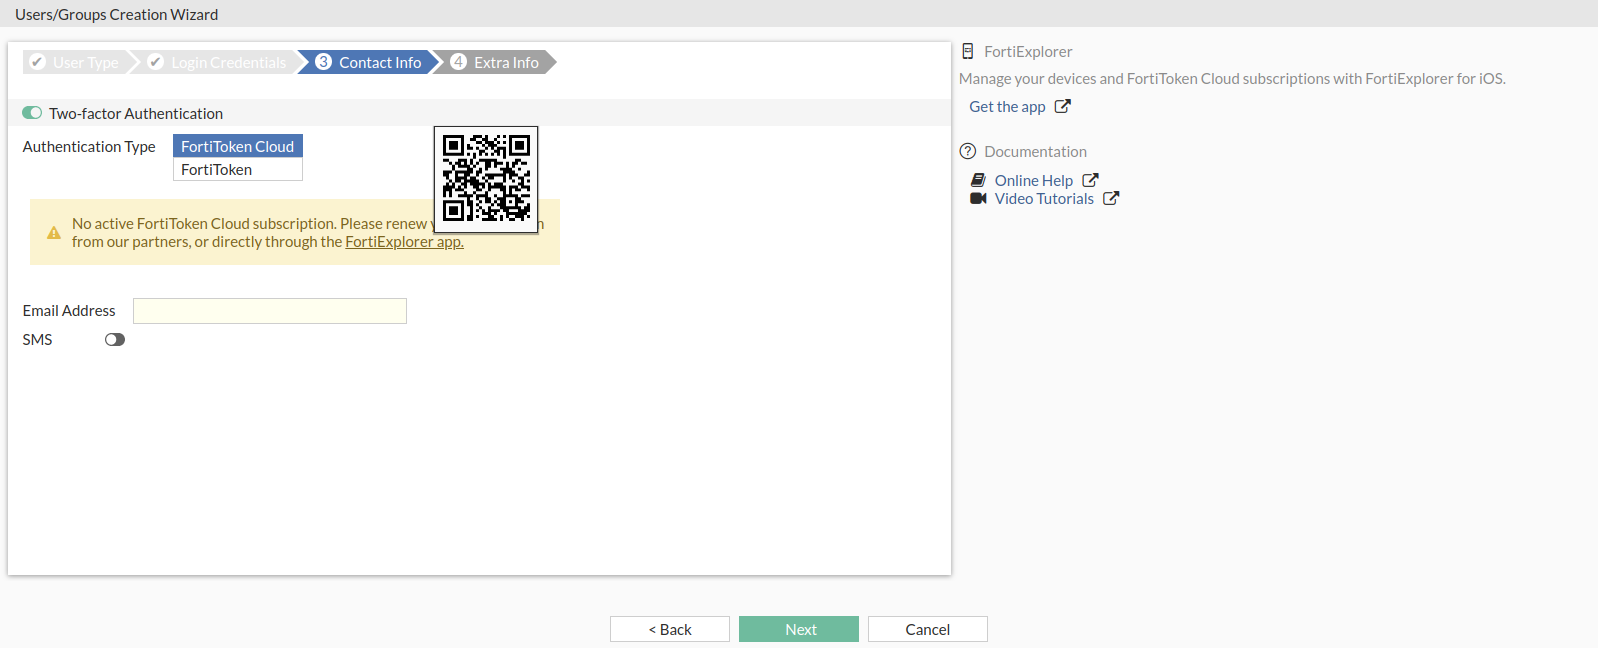
Task: Click the Online Help book icon
Action: pyautogui.click(x=978, y=180)
